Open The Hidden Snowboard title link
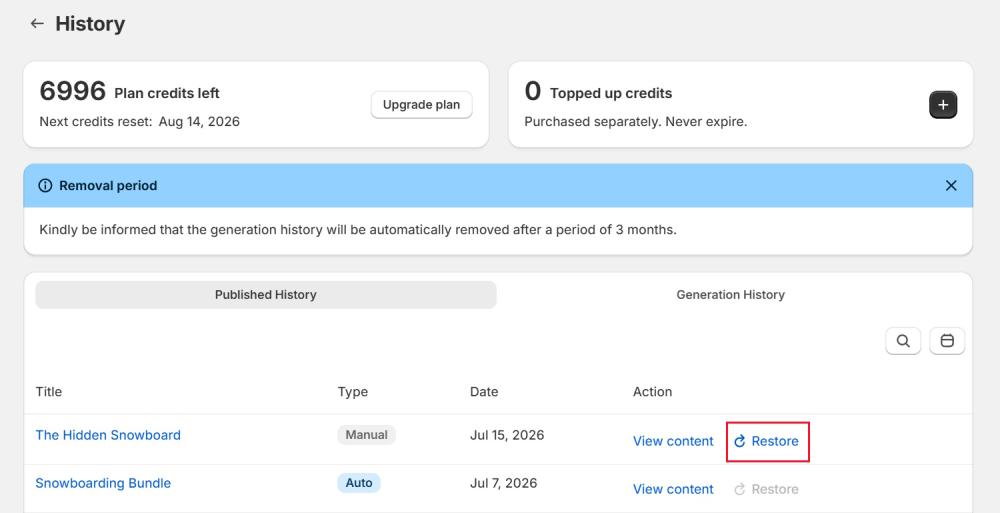Viewport: 1000px width, 513px height. [x=108, y=435]
